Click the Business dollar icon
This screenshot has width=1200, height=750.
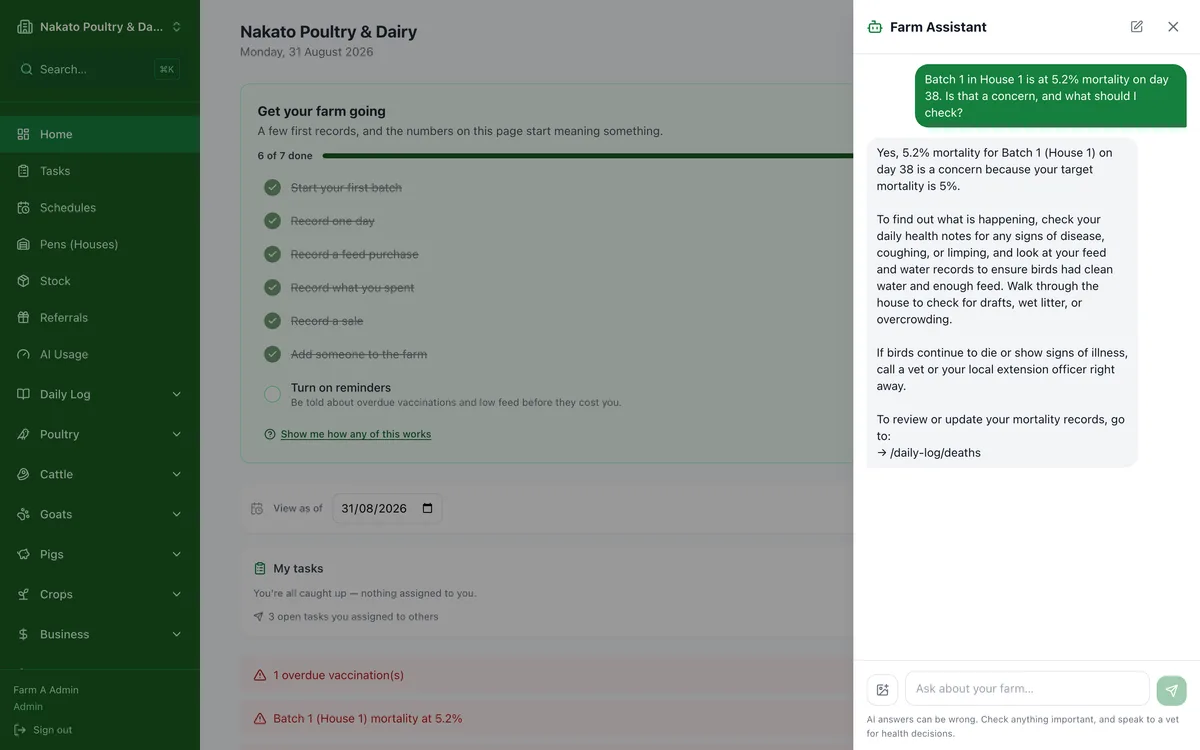coord(24,634)
